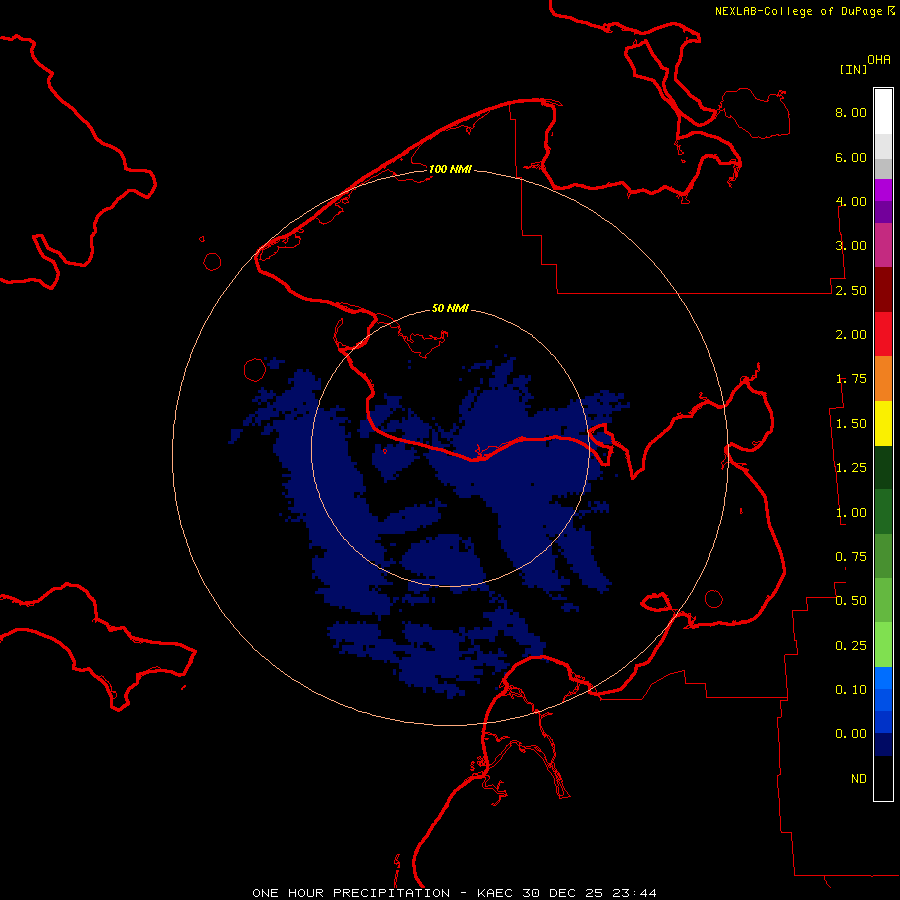Pick the dark red legend swatch
Screen dimensions: 900x900
(883, 290)
